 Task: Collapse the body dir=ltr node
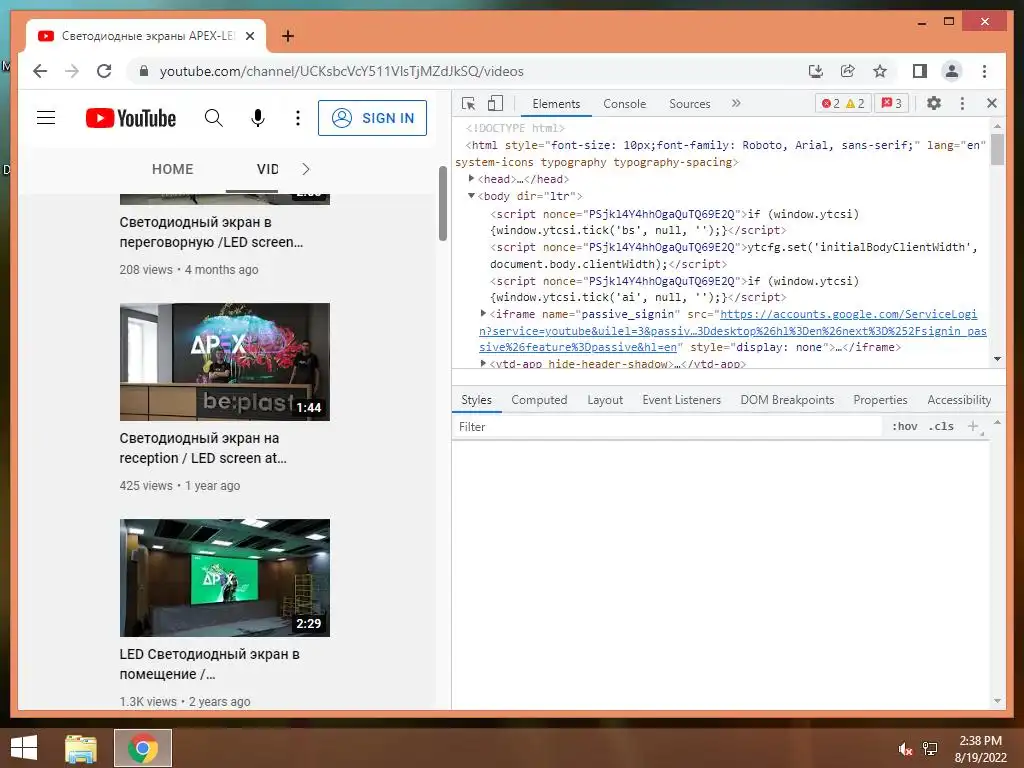click(x=472, y=195)
